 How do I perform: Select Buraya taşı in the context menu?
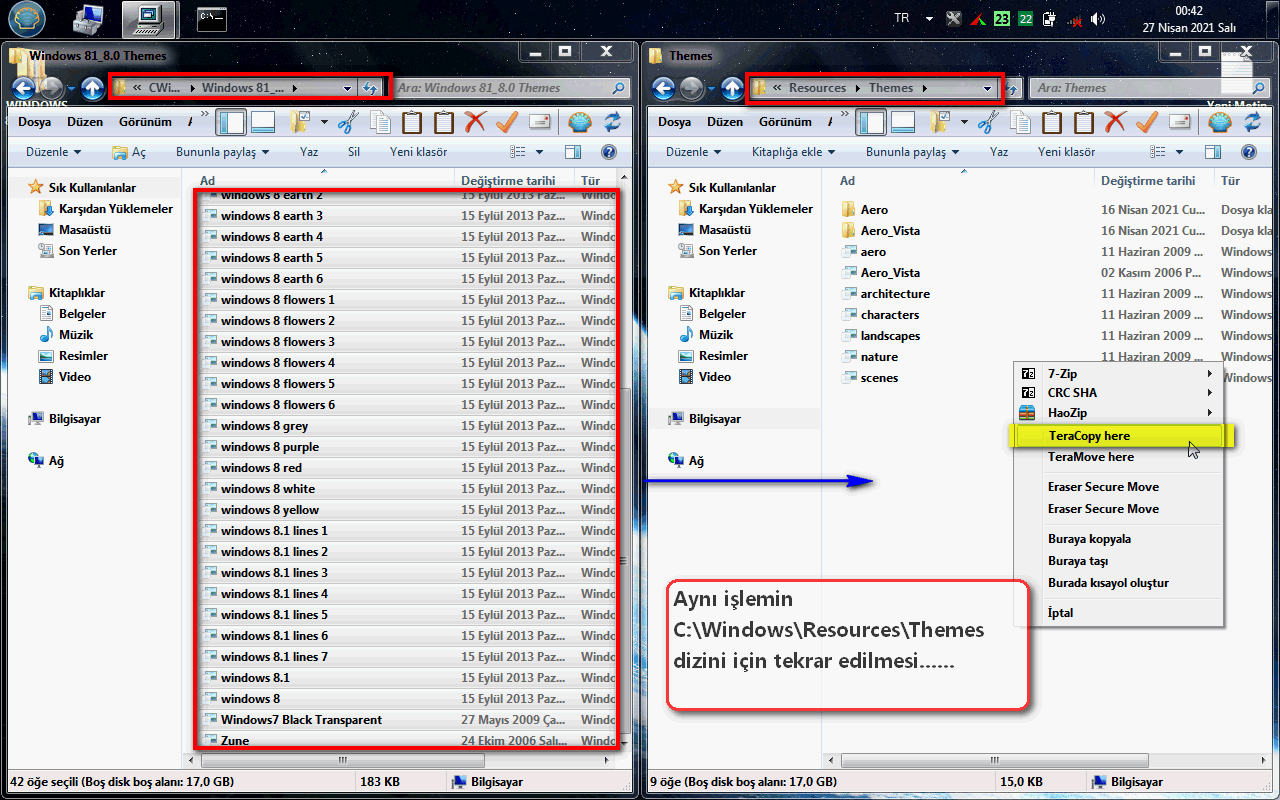coord(1119,561)
